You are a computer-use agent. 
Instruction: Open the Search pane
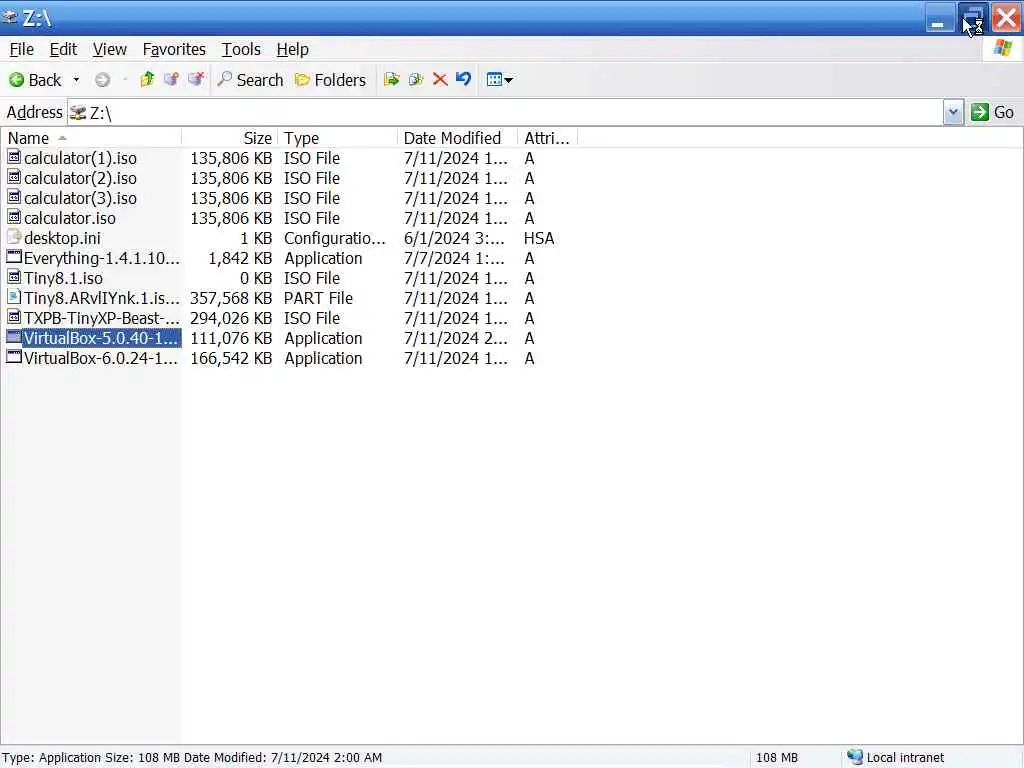click(250, 80)
